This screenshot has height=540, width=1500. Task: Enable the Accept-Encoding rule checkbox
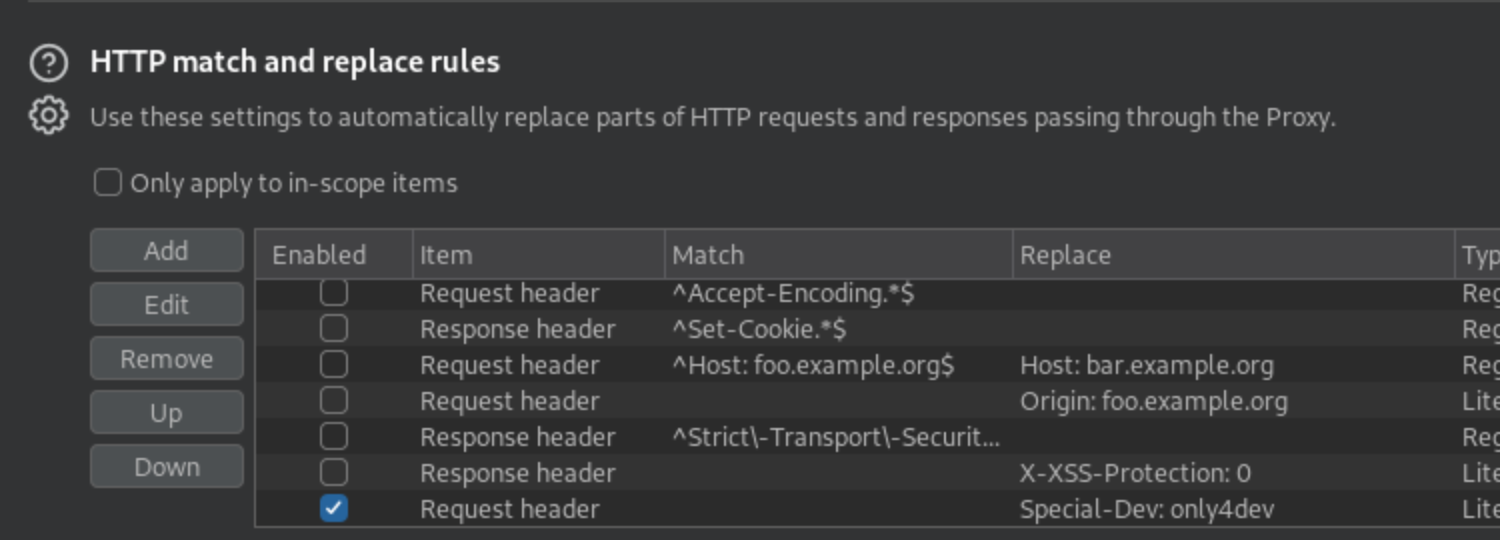[334, 292]
